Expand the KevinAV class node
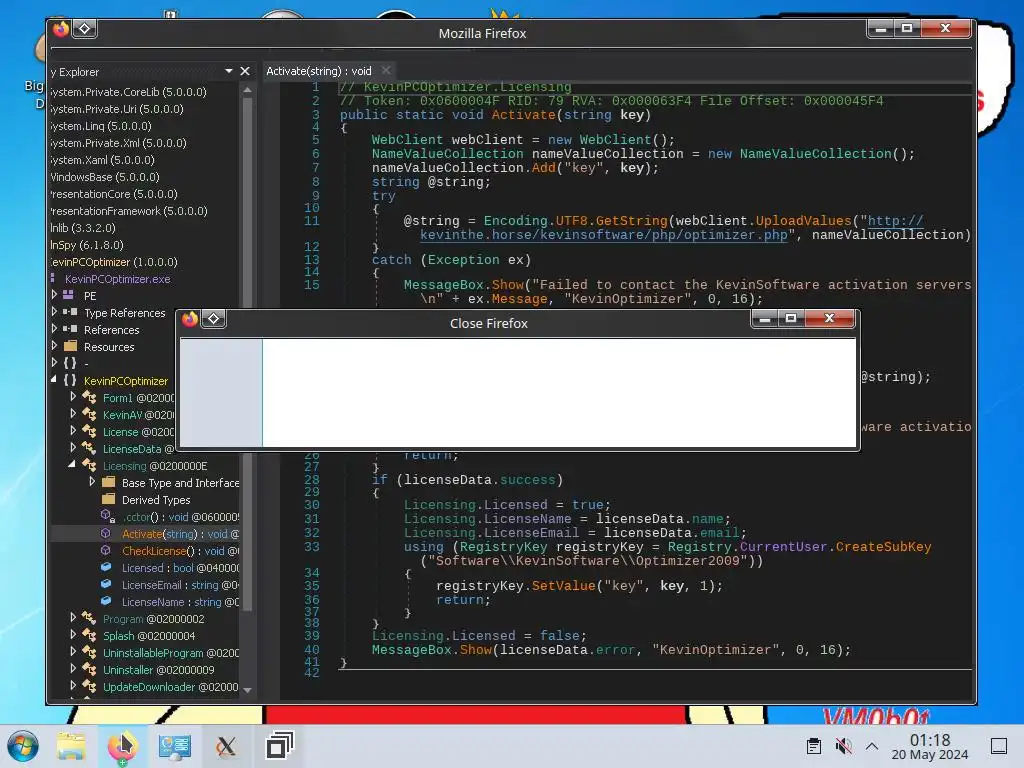 tap(73, 414)
